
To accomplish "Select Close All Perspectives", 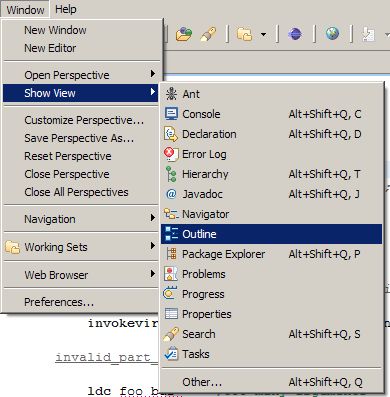I will [82, 192].
